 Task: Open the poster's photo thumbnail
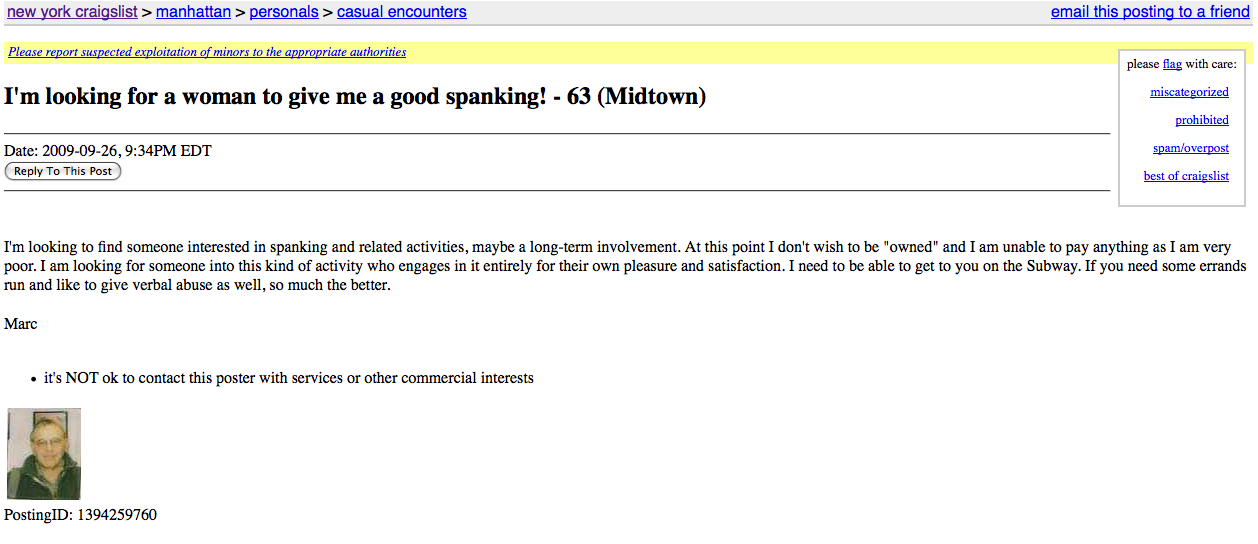[x=44, y=454]
